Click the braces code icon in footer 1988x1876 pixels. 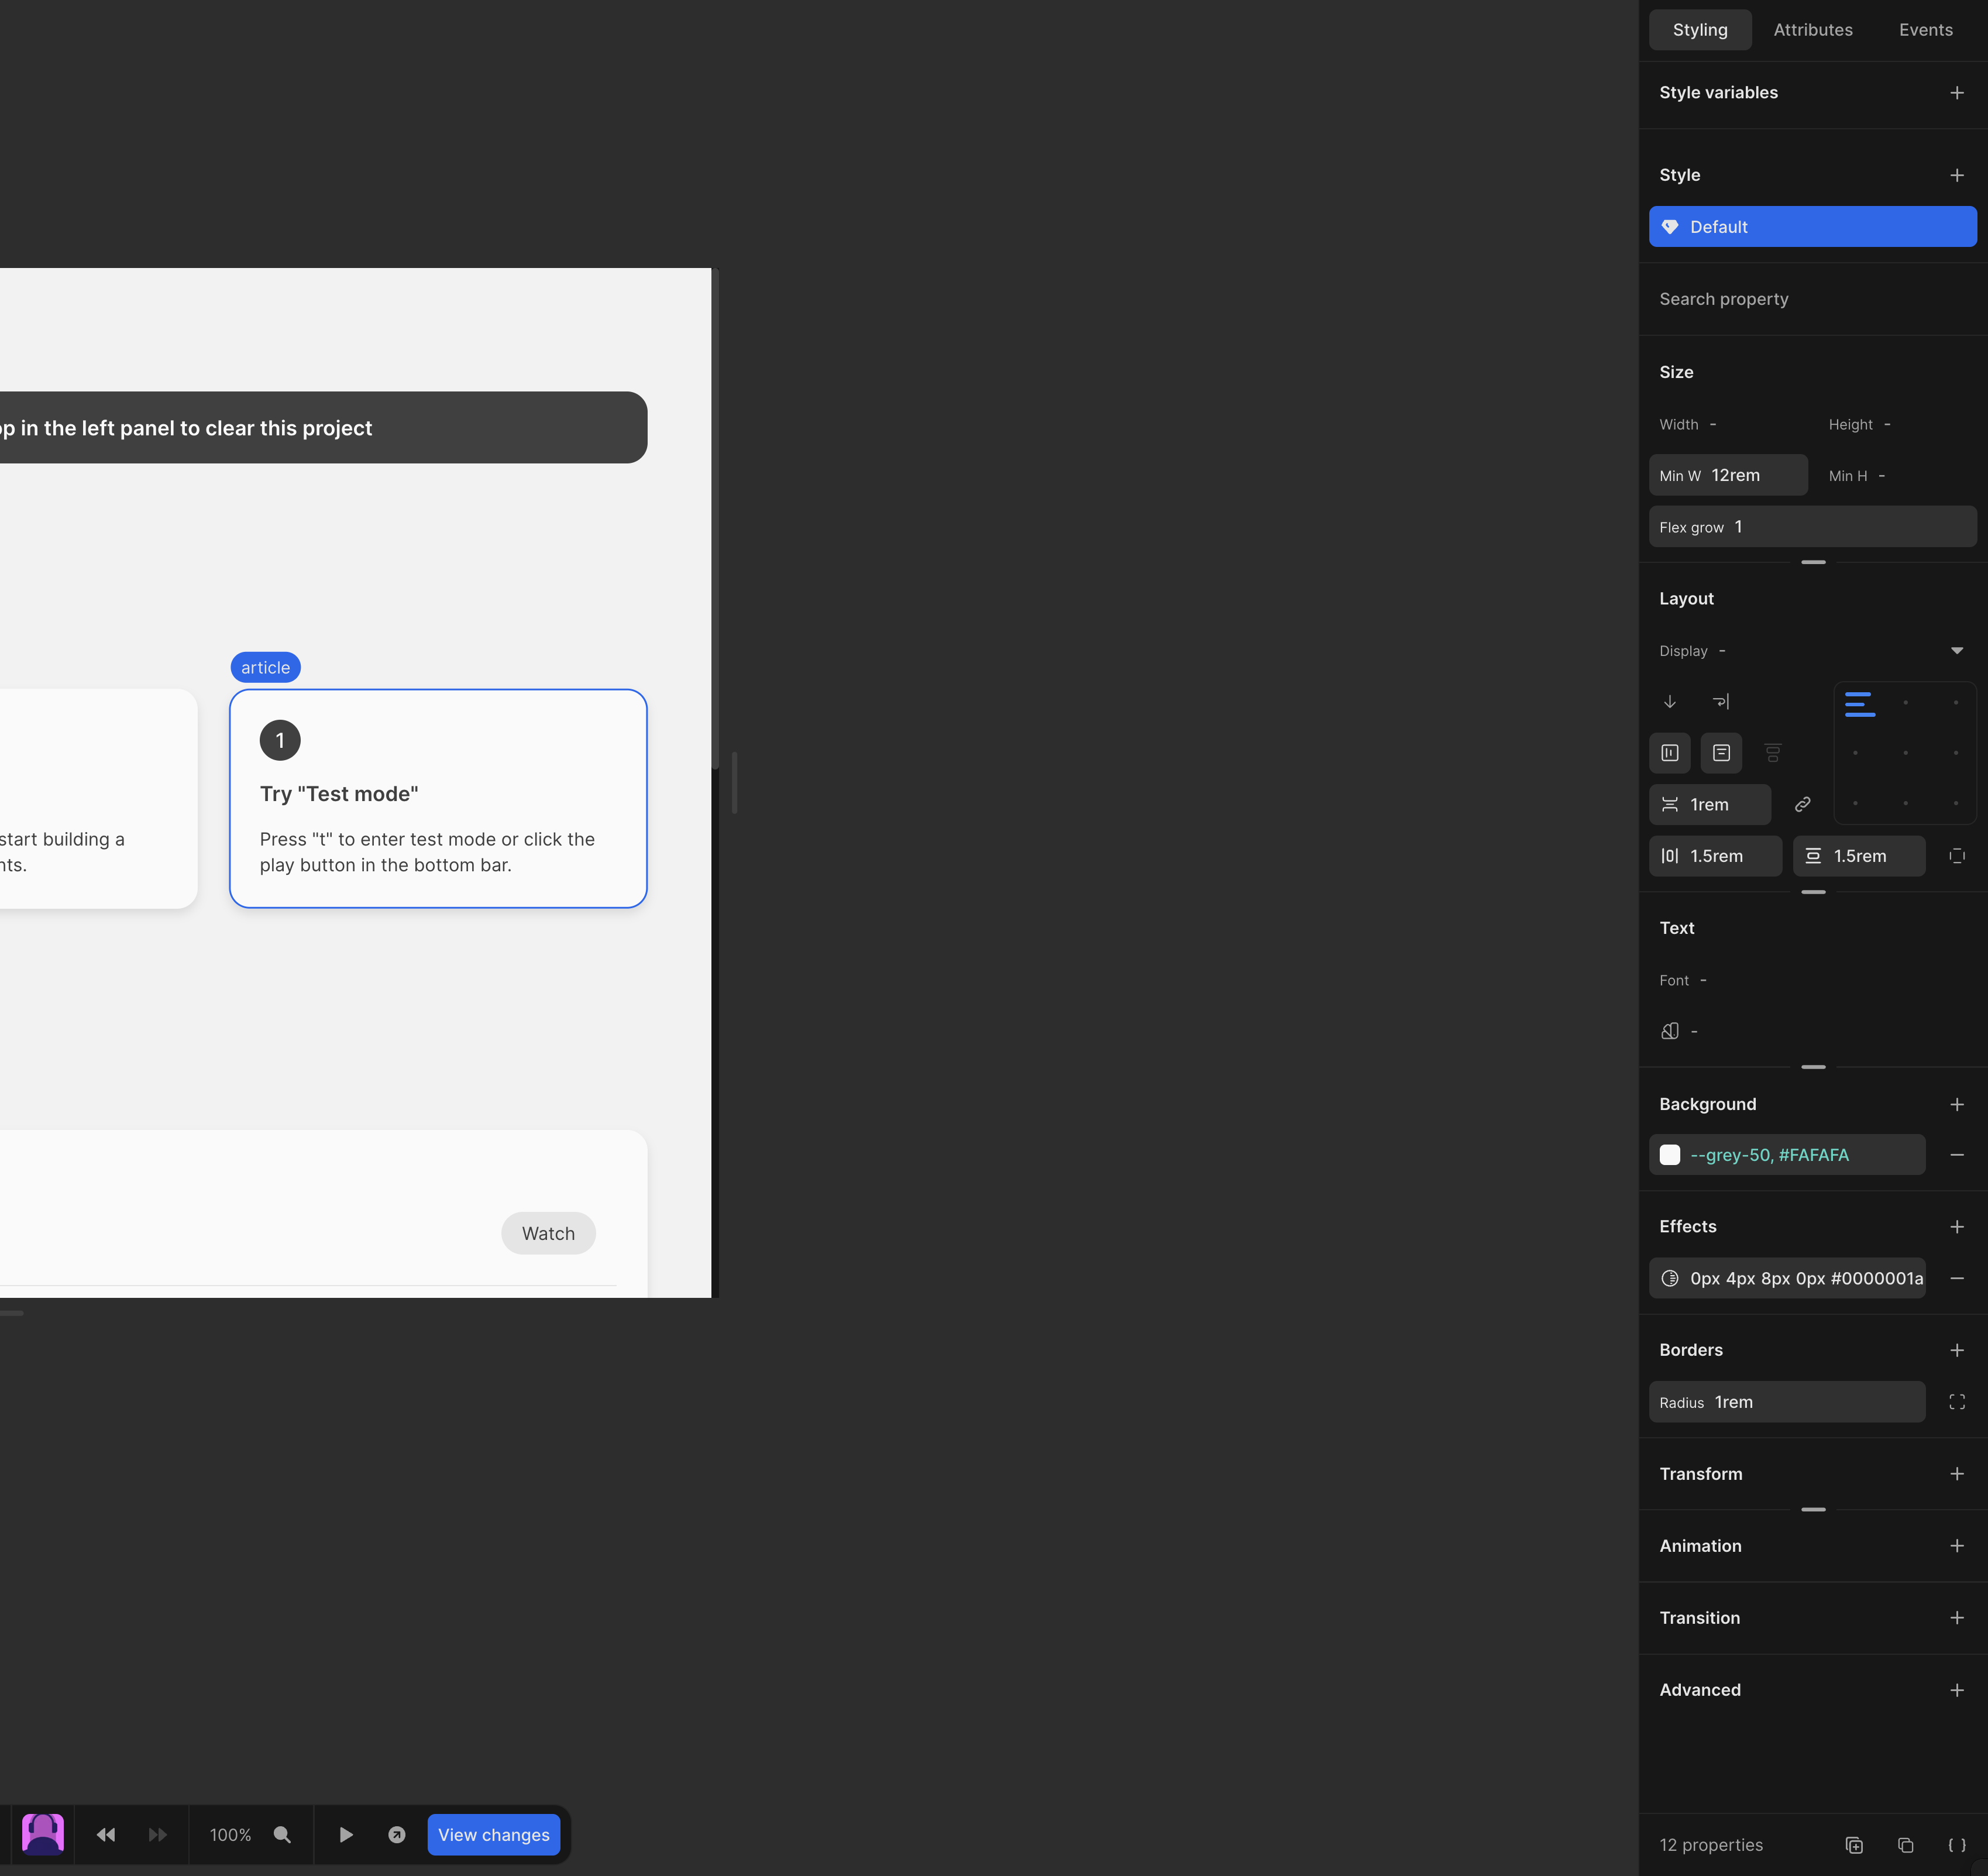(1956, 1845)
